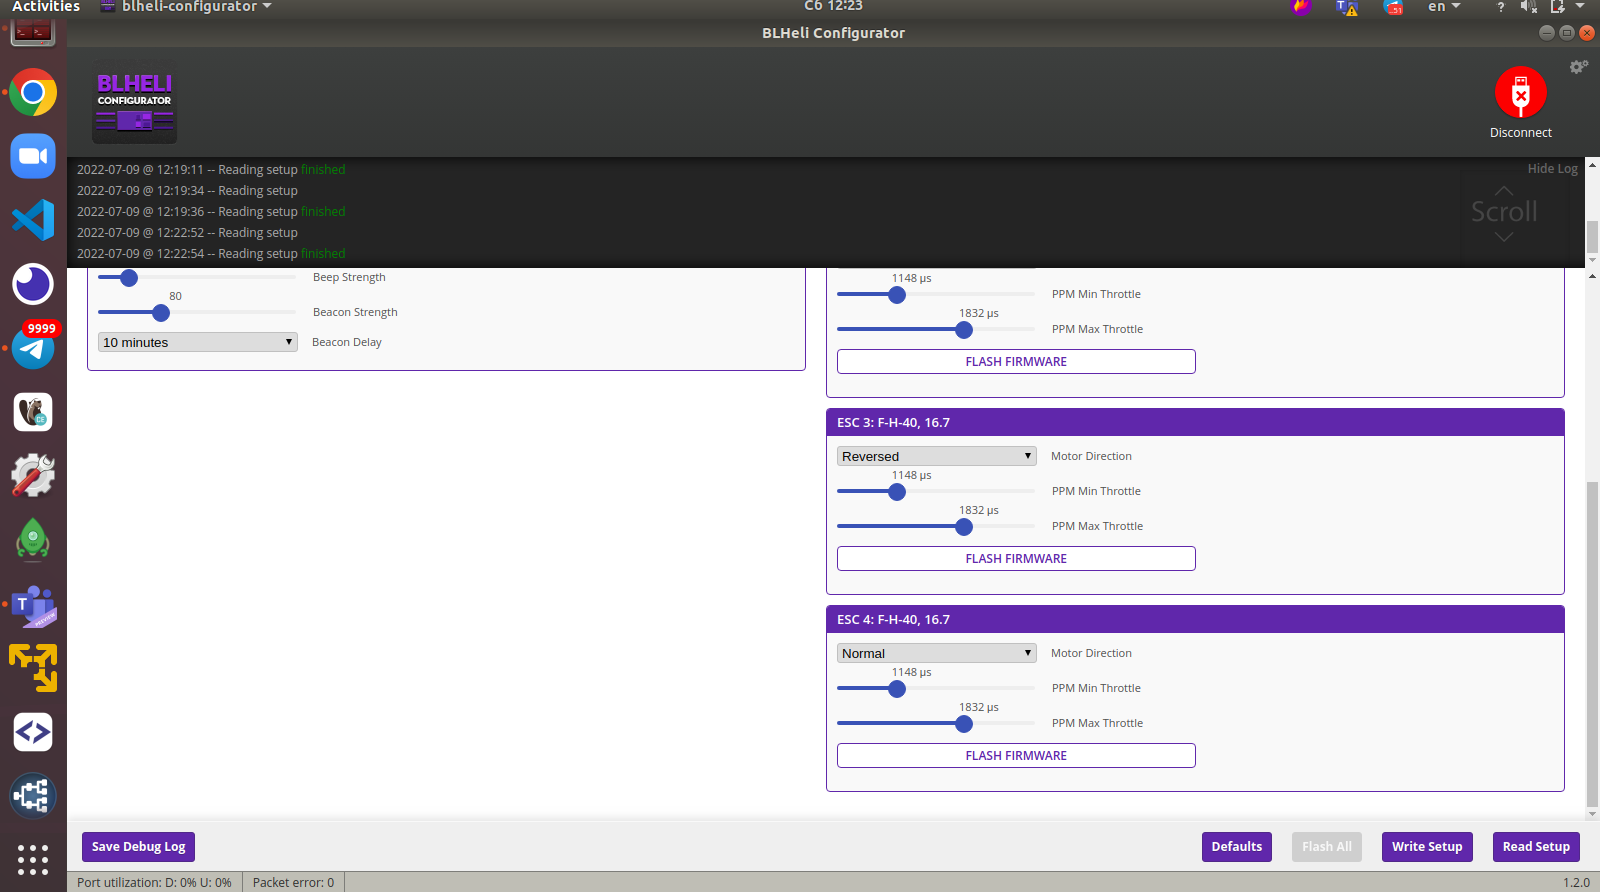
Task: Open Telegram with 9999 badge
Action: pyautogui.click(x=33, y=348)
